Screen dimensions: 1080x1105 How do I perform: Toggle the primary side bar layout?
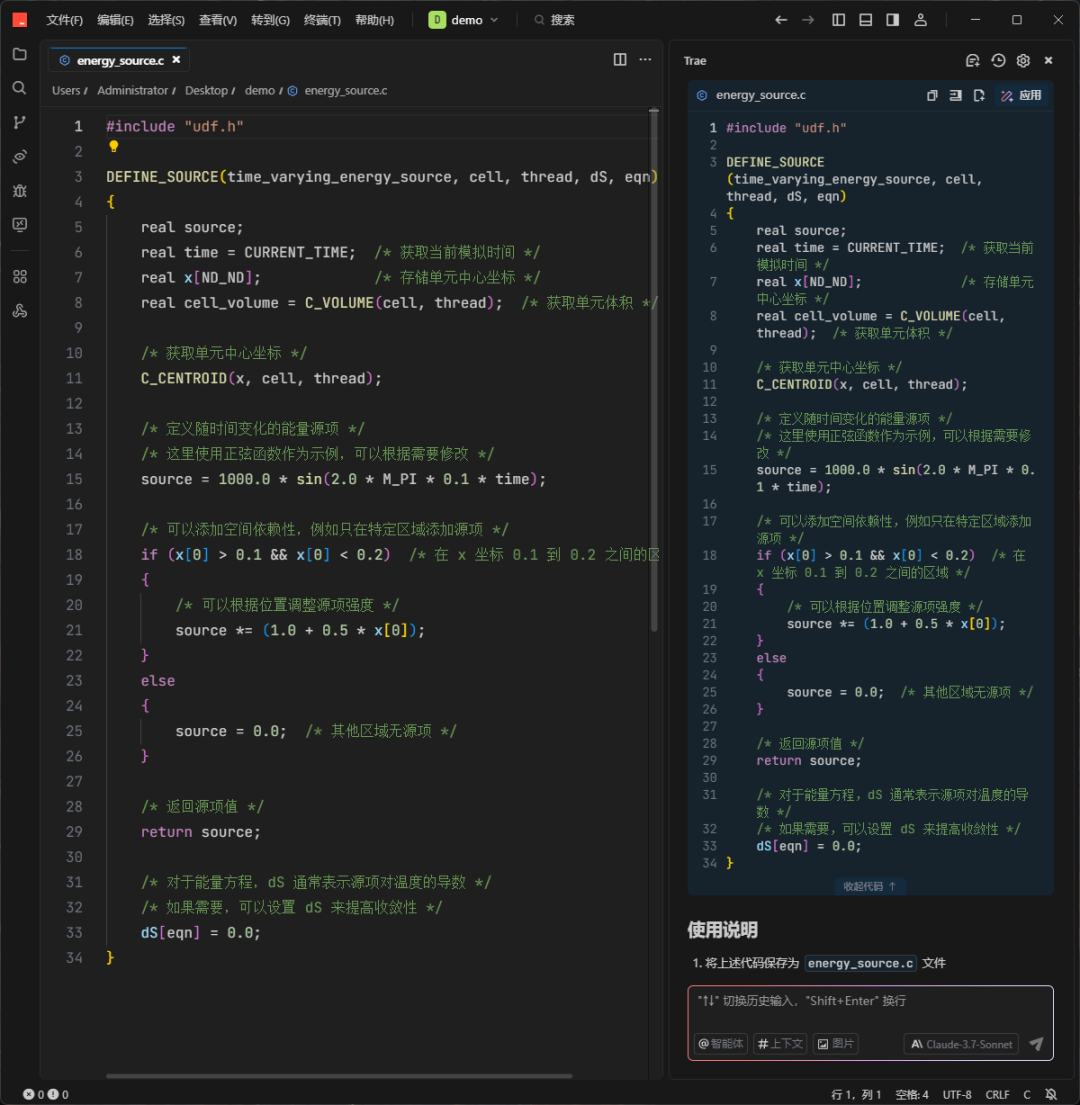coord(839,20)
